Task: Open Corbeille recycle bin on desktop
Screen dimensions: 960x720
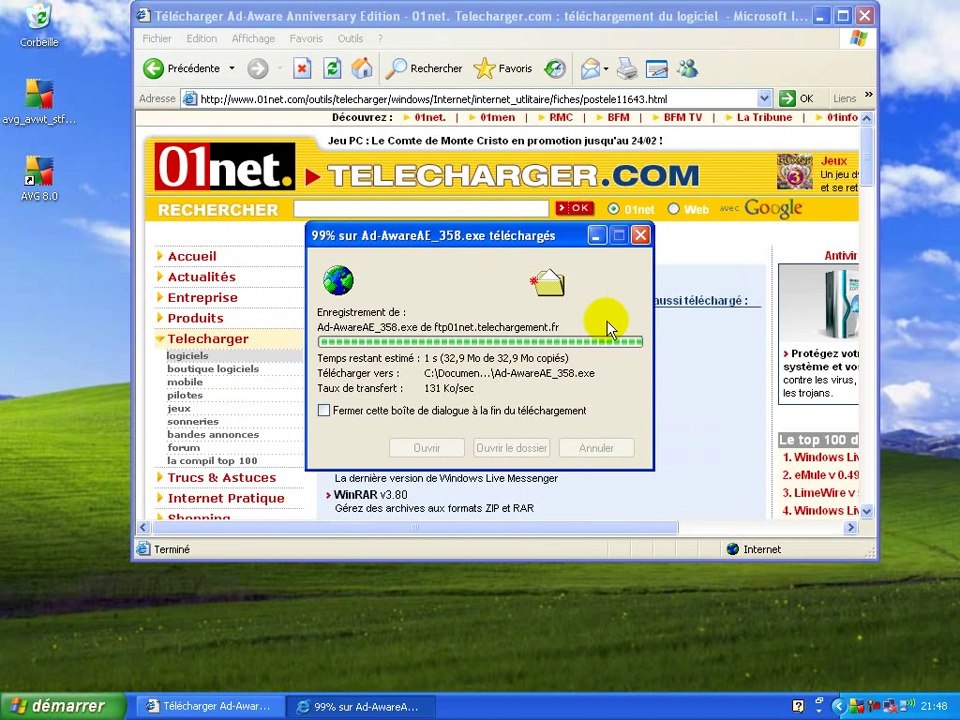Action: (x=39, y=24)
